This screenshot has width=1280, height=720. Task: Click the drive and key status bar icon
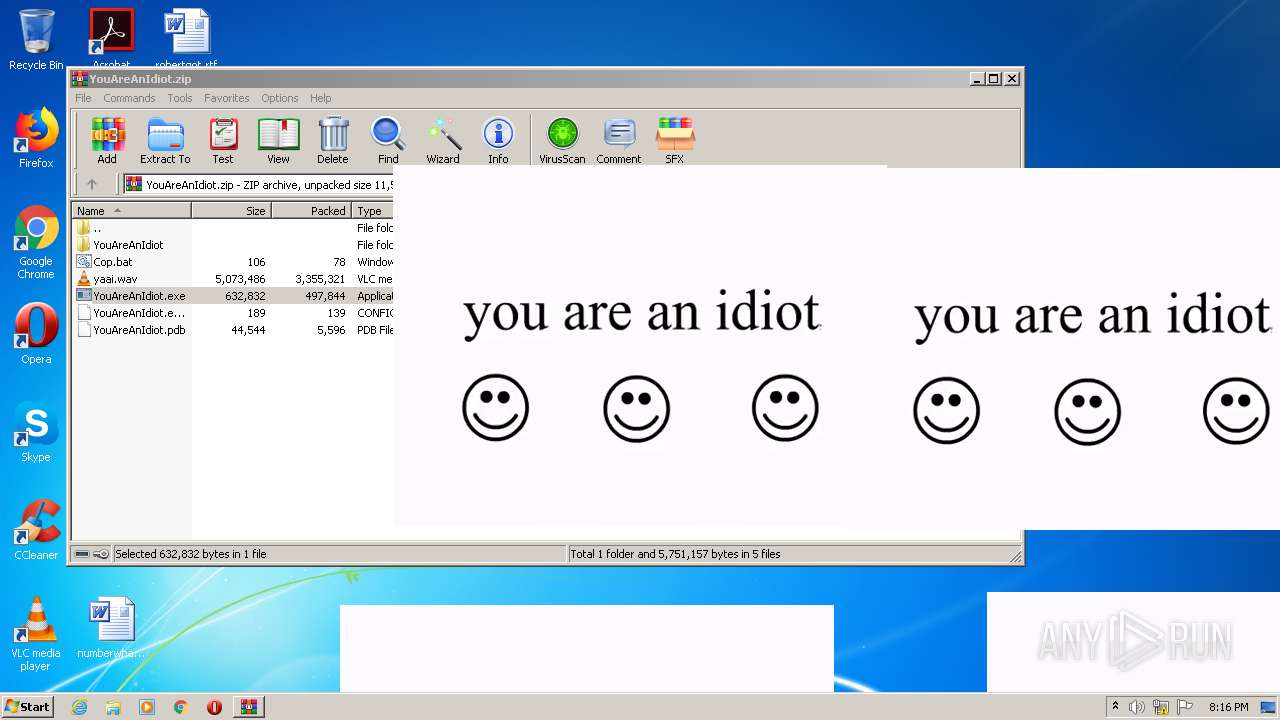(x=92, y=554)
